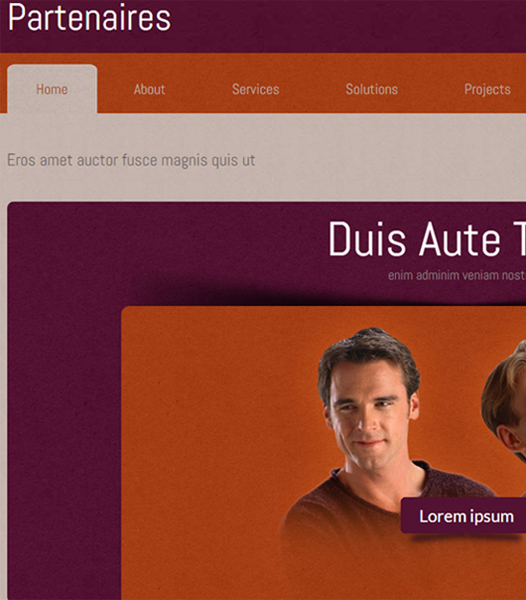This screenshot has width=526, height=600.
Task: Click the Eros amet auctor tagline
Action: pyautogui.click(x=131, y=160)
